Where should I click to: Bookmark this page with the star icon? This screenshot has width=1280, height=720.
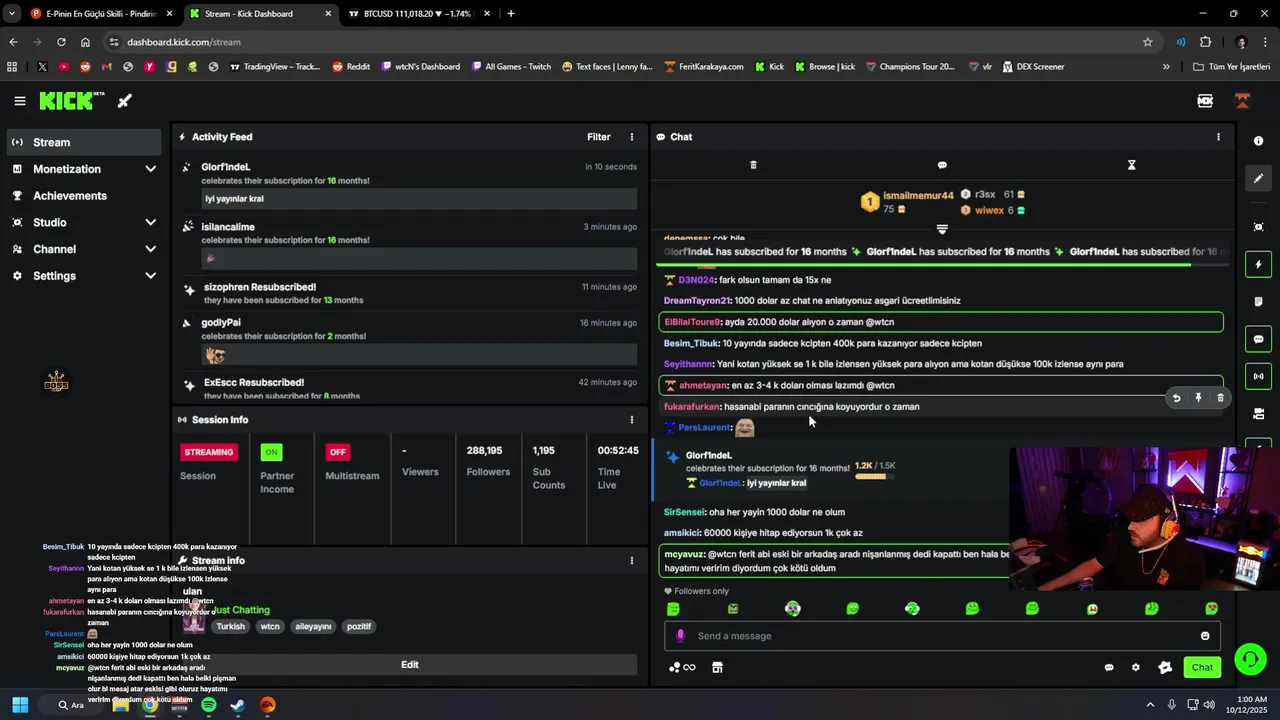pos(1148,42)
